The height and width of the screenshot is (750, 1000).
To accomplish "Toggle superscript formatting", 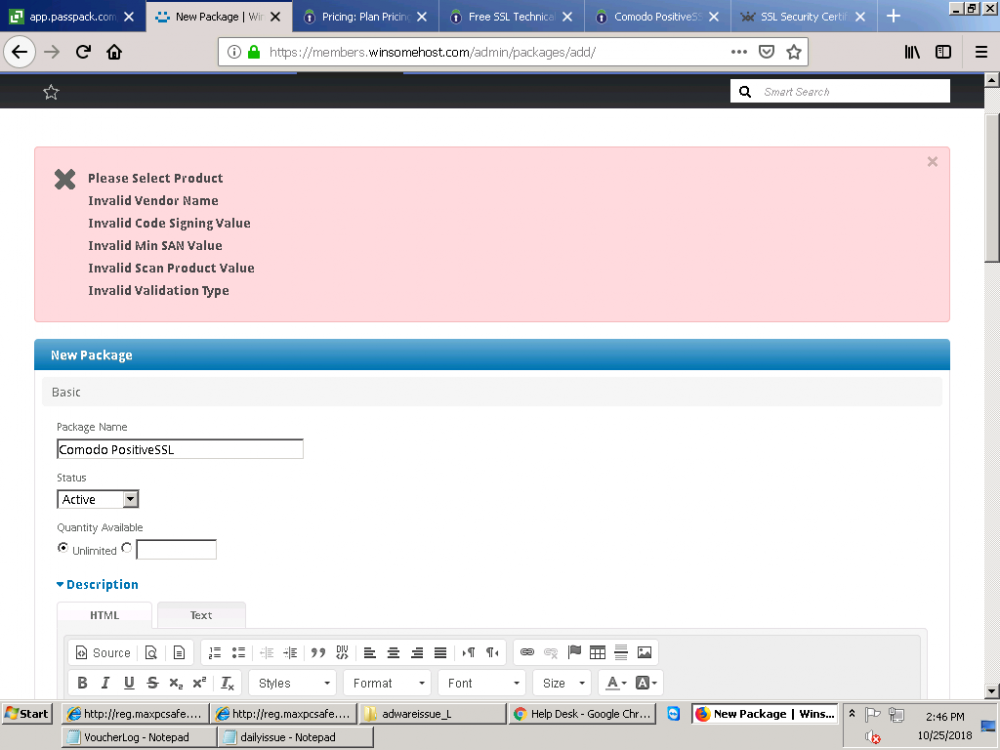I will [200, 683].
